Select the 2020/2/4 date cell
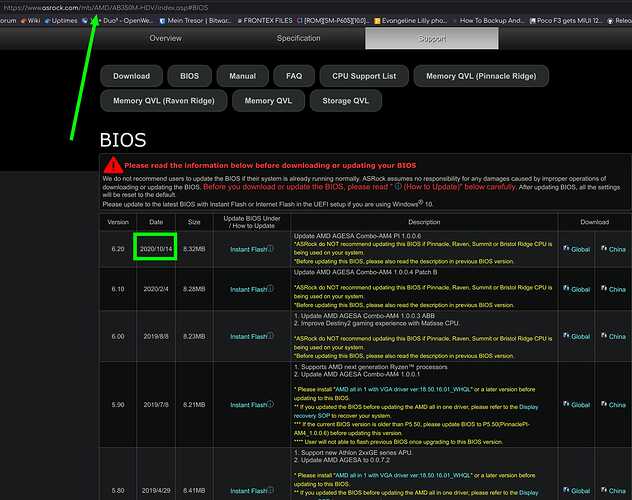Image resolution: width=632 pixels, height=500 pixels. (156, 289)
